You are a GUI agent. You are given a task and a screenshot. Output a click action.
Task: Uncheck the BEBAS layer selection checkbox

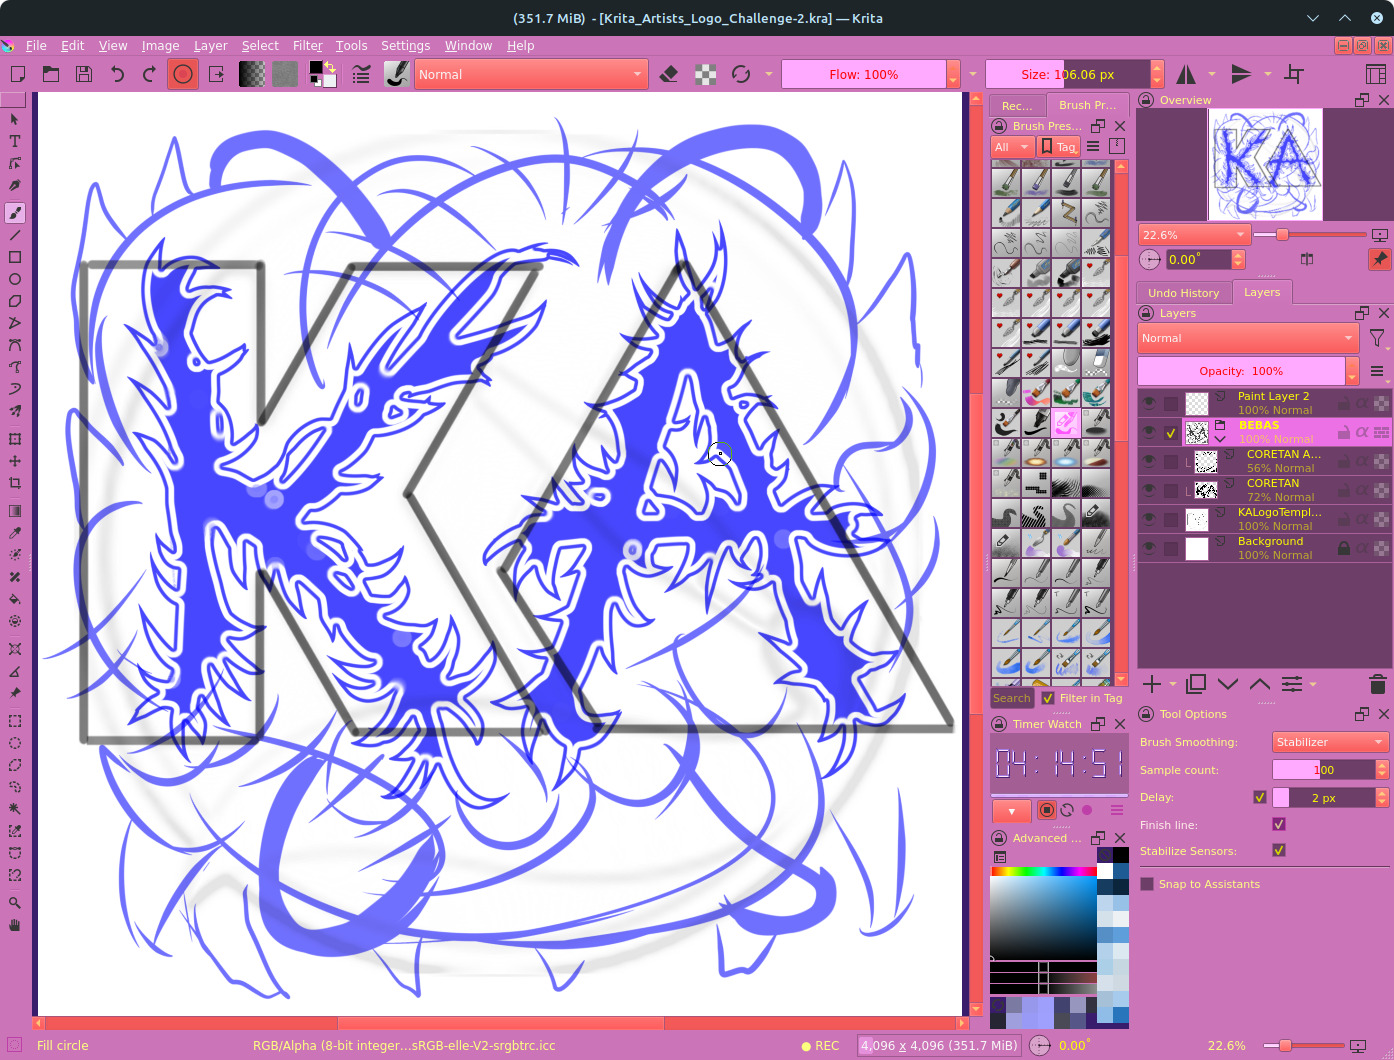tap(1171, 433)
